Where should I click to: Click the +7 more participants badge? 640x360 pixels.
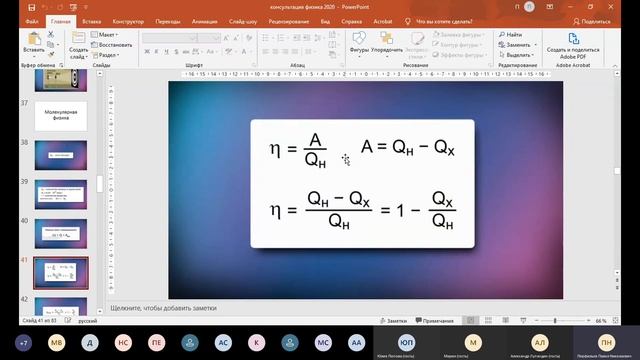[23, 343]
